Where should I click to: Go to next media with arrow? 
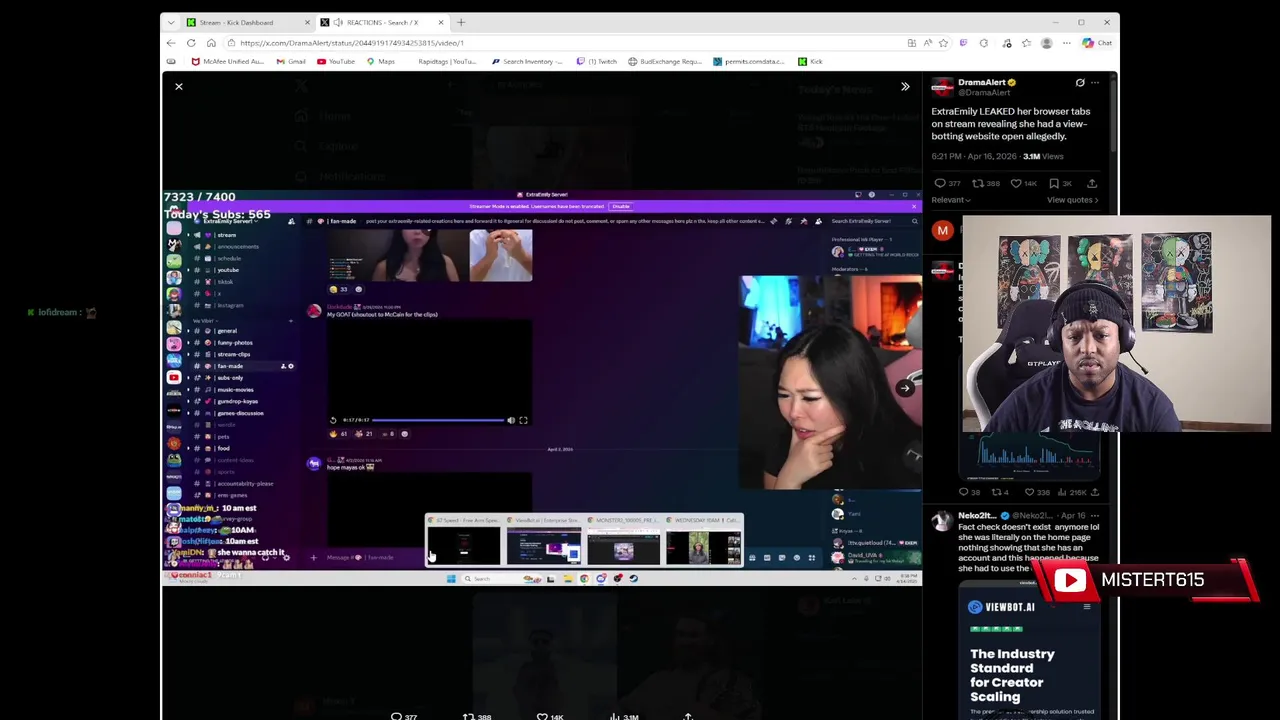point(904,388)
